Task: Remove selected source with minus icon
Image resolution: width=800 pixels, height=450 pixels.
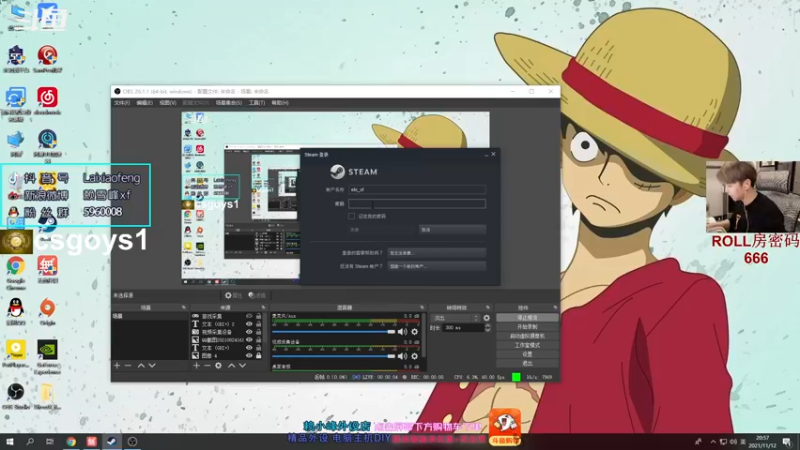Action: [x=207, y=366]
